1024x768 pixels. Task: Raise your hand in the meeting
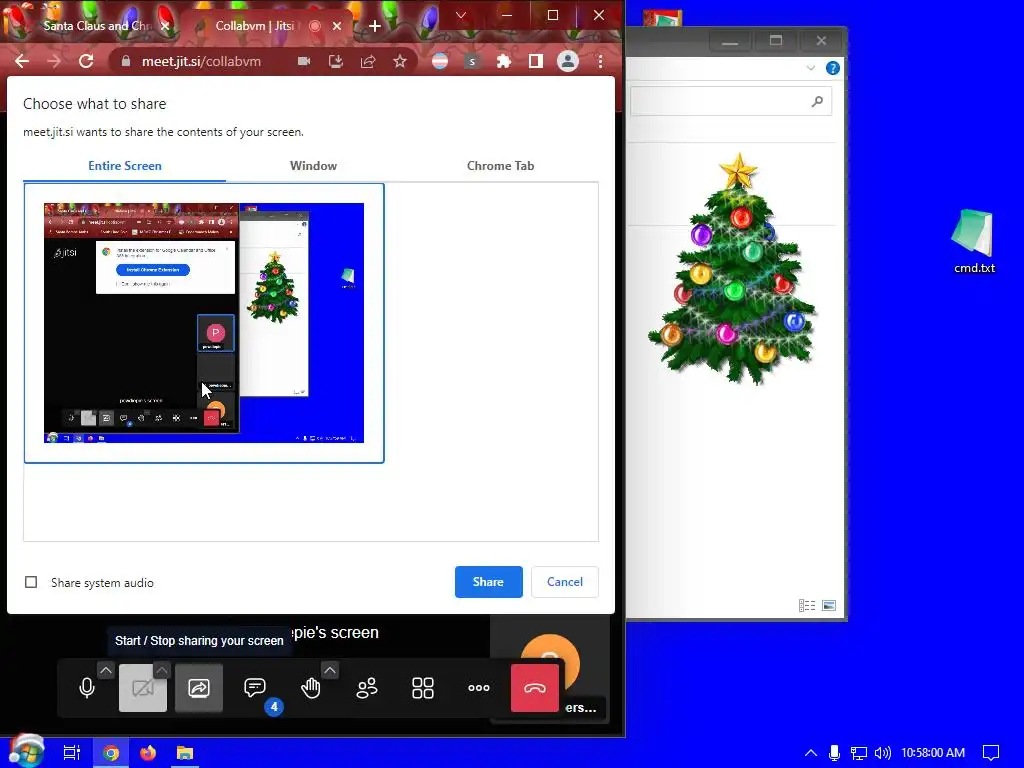click(x=311, y=688)
